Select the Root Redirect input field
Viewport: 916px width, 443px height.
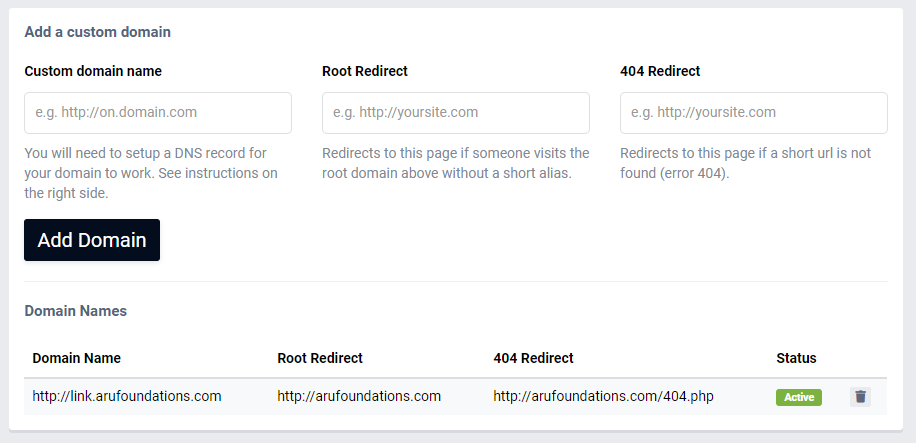pos(456,113)
